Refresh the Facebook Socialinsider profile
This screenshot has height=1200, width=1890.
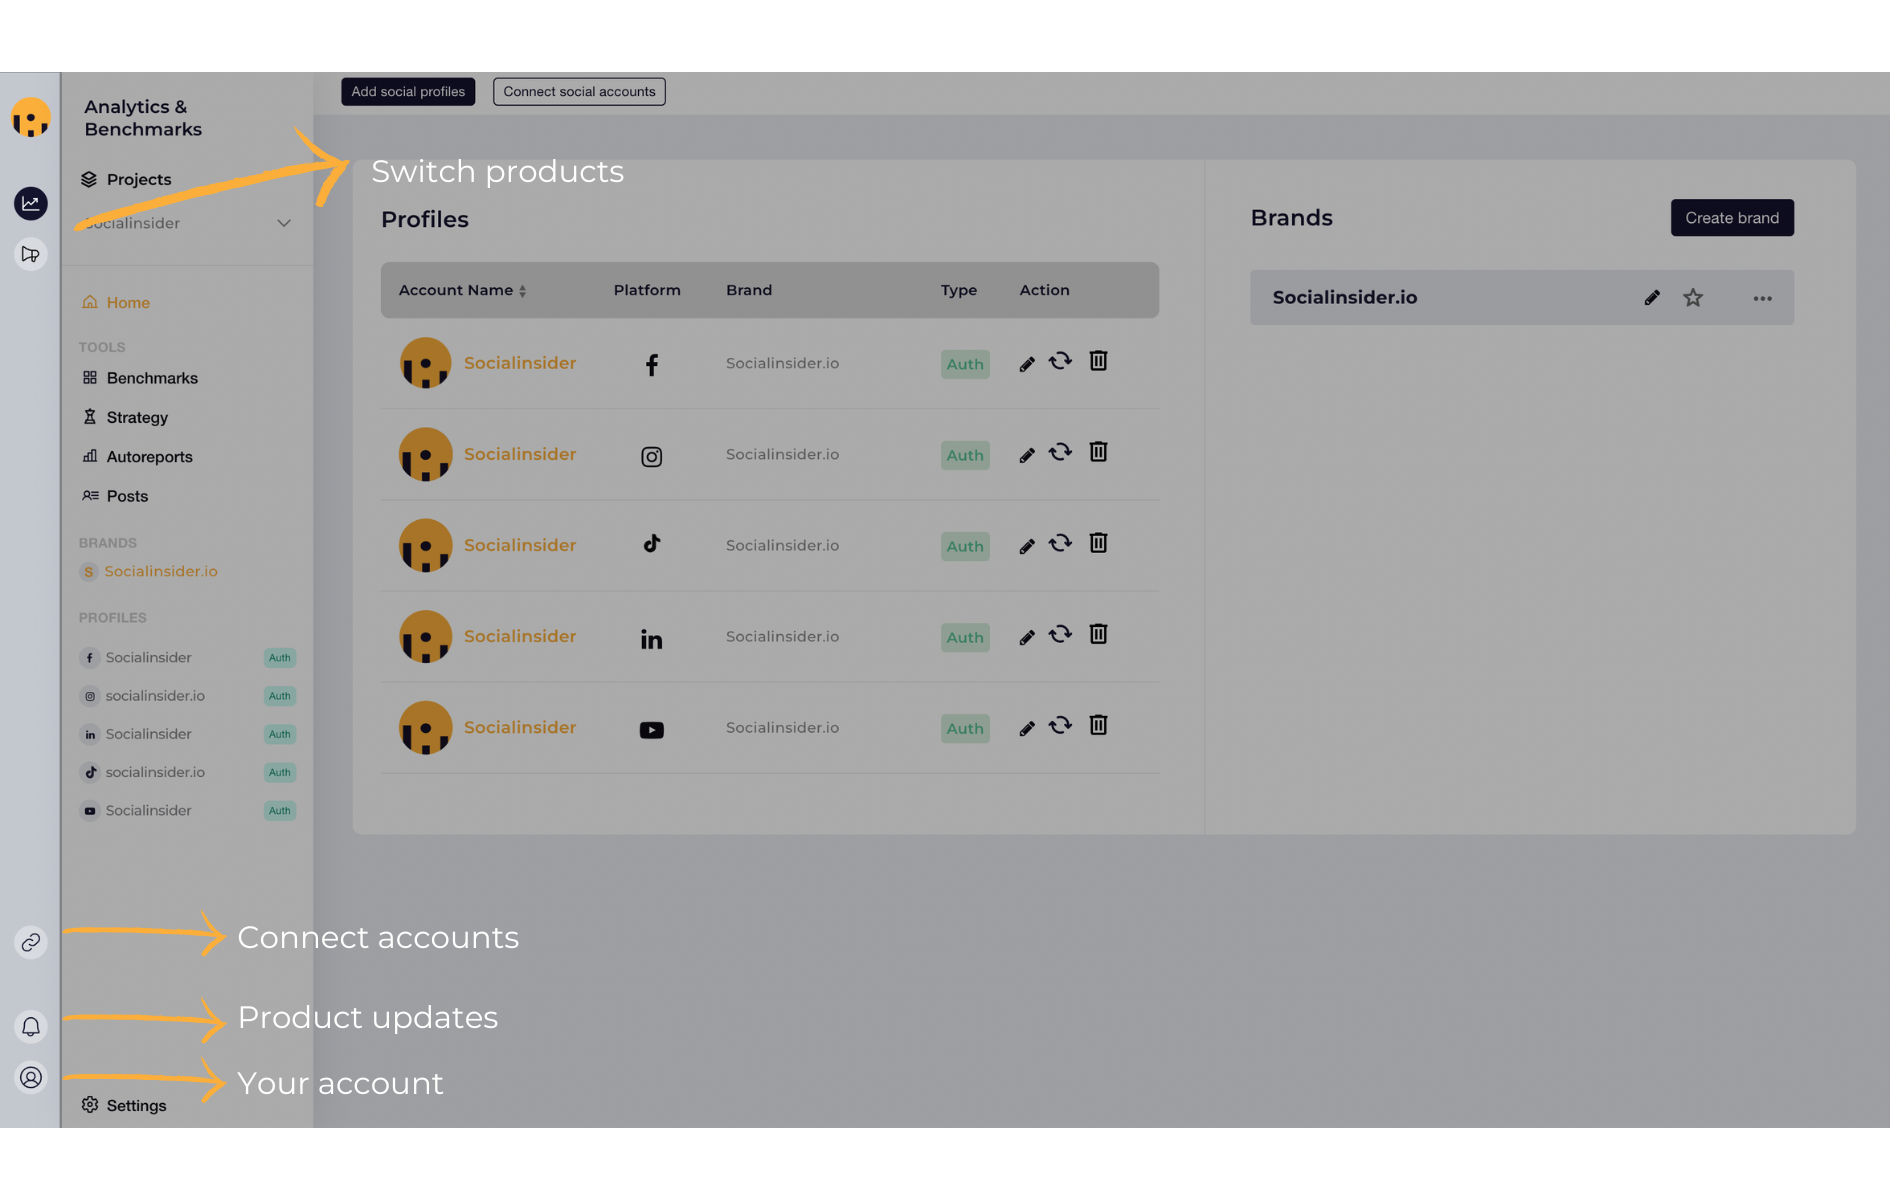click(x=1060, y=361)
